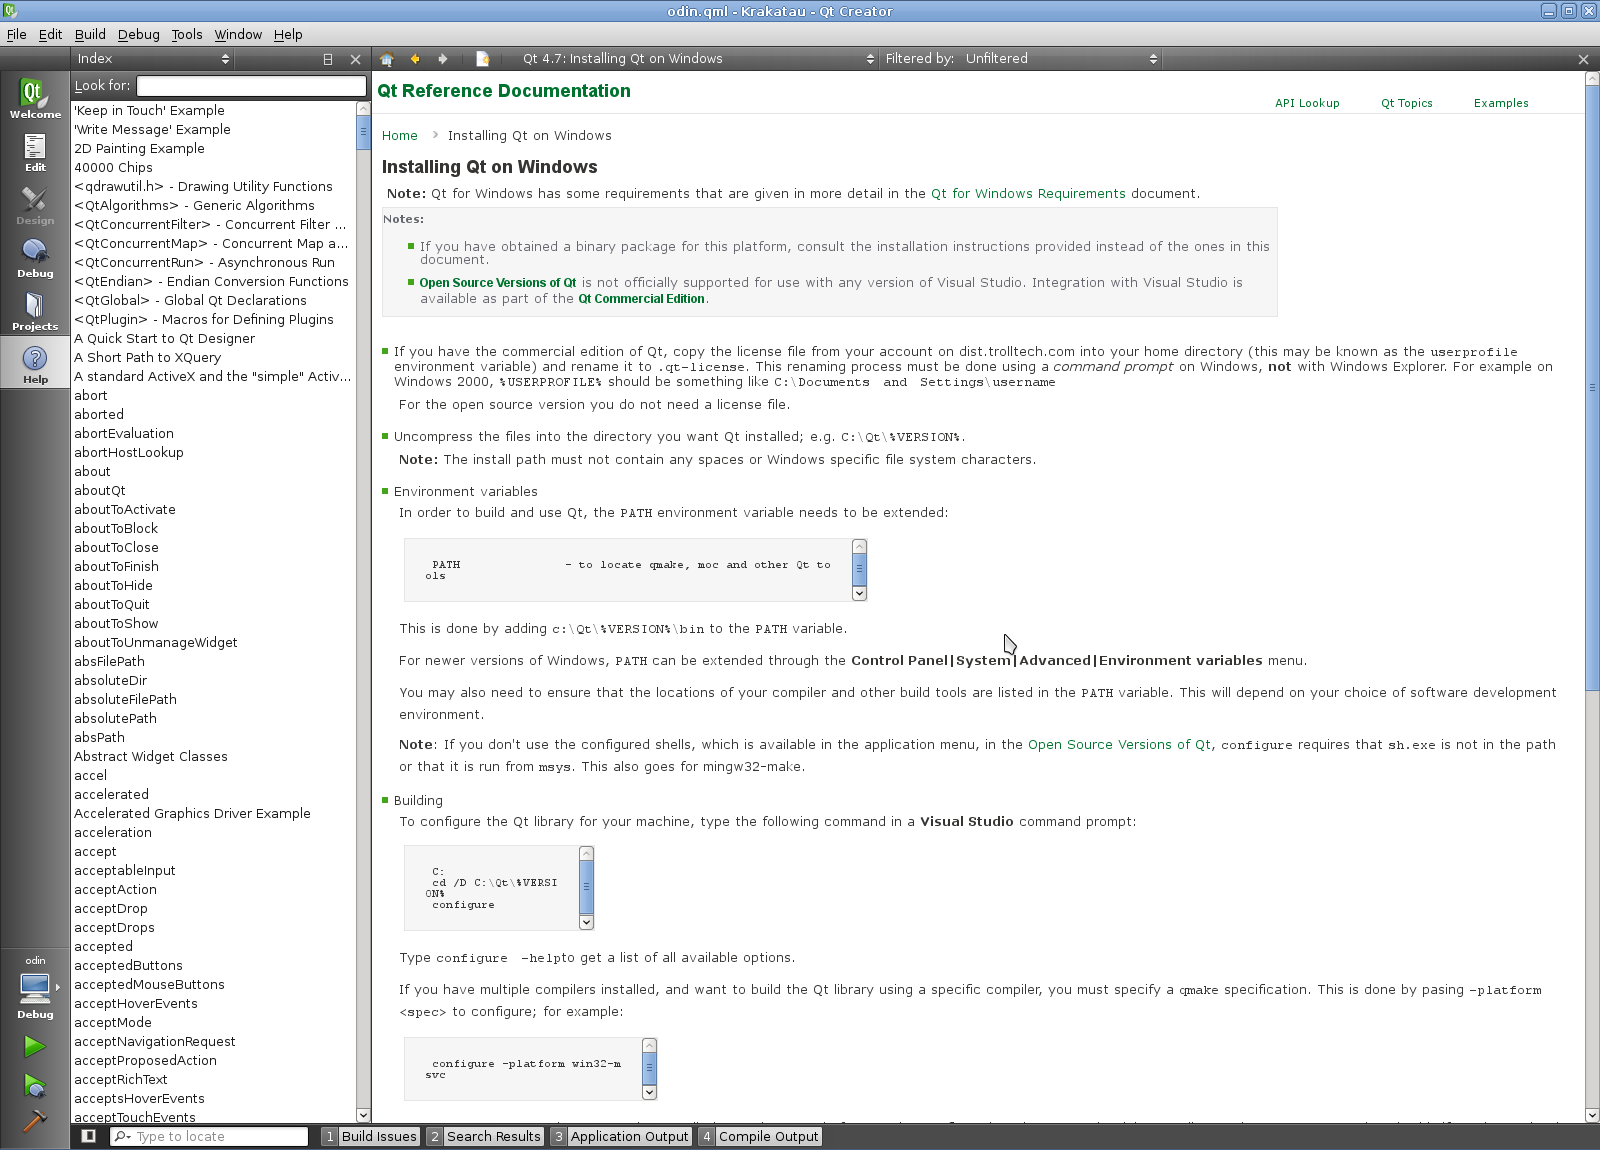Start debugging with the debug run button

35,1085
